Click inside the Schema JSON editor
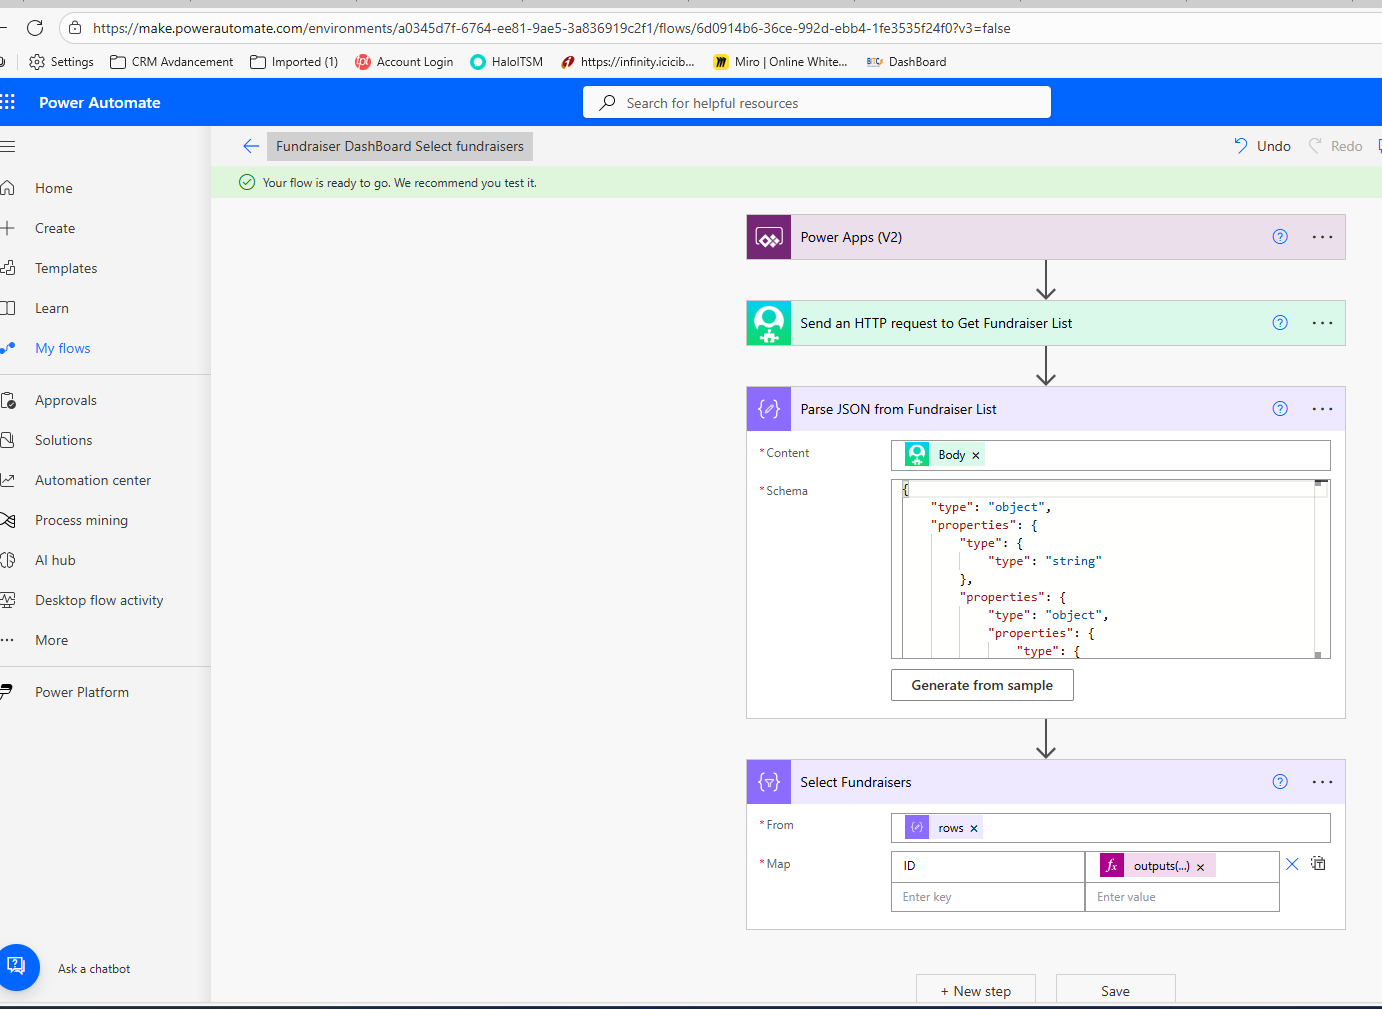 (1108, 569)
